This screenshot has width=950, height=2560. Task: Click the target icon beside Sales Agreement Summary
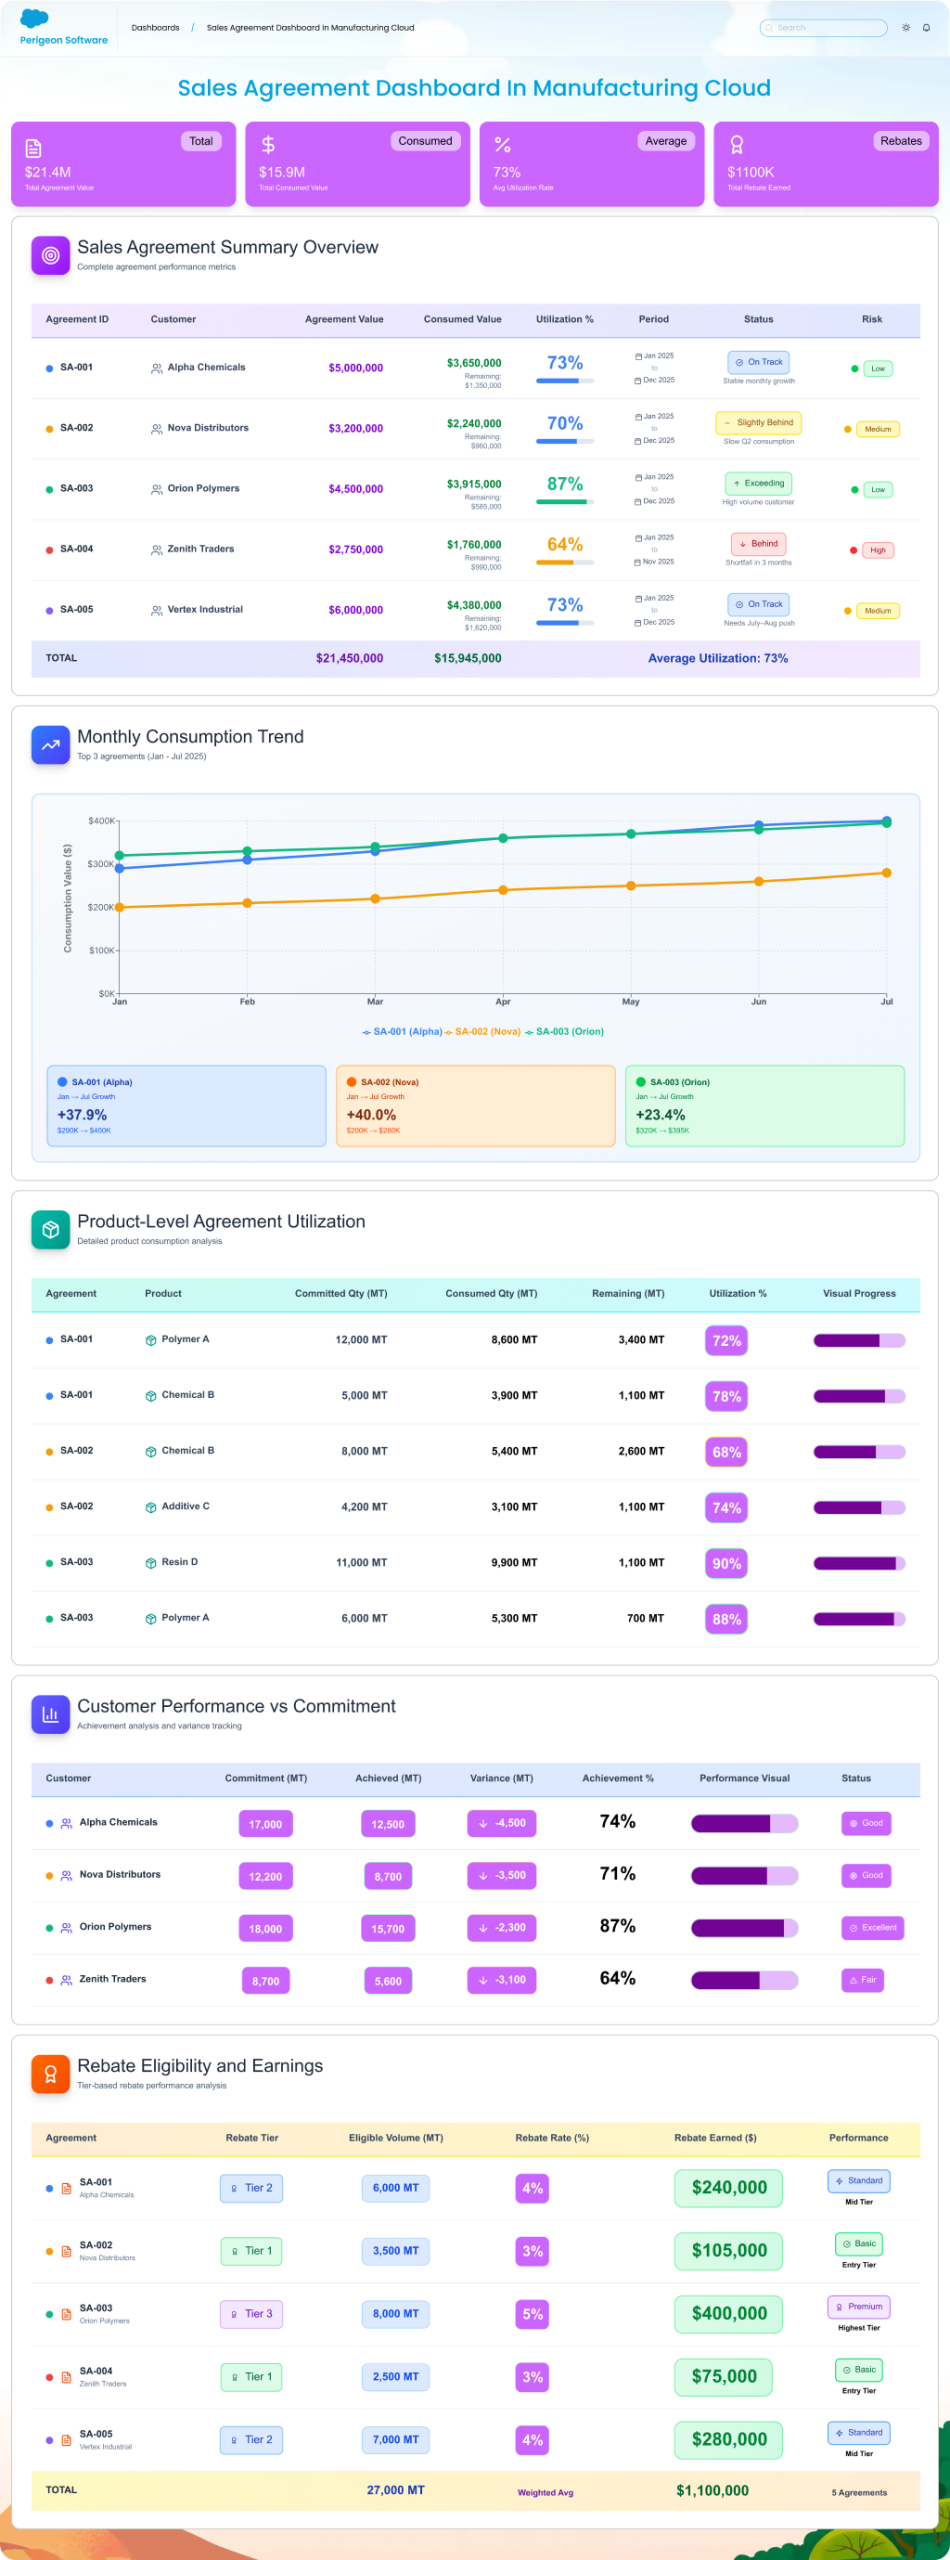tap(51, 255)
